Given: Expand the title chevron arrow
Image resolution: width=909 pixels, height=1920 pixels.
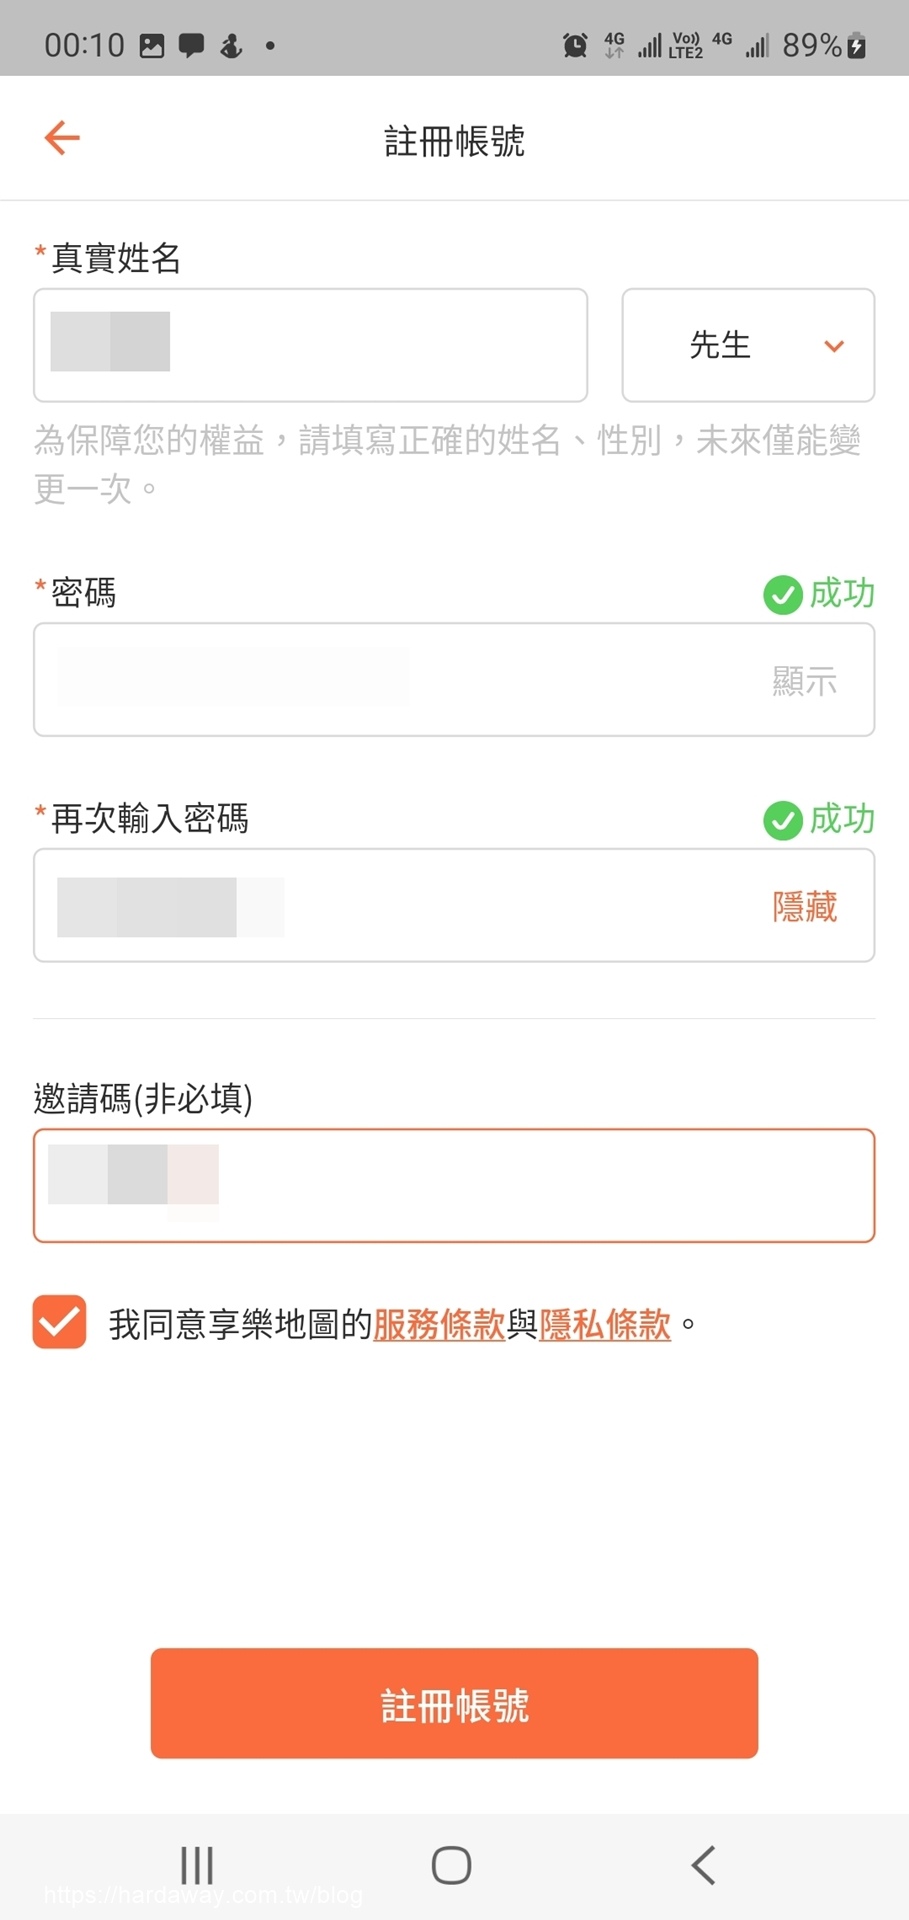Looking at the screenshot, I should pyautogui.click(x=834, y=346).
